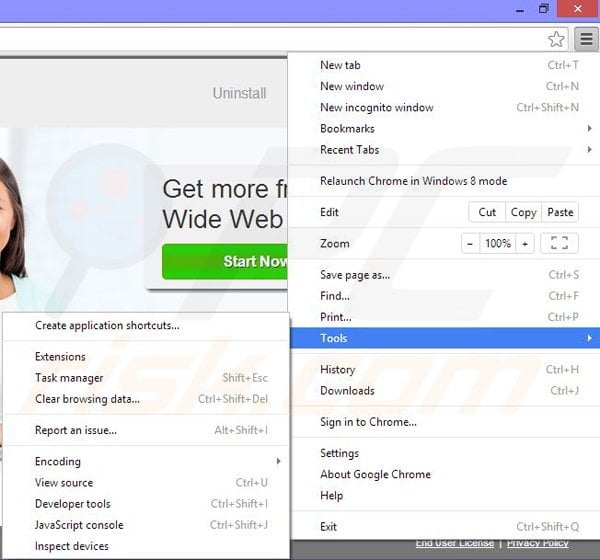This screenshot has height=560, width=600.
Task: Expand the Recent Tabs submenu arrow
Action: pos(589,149)
